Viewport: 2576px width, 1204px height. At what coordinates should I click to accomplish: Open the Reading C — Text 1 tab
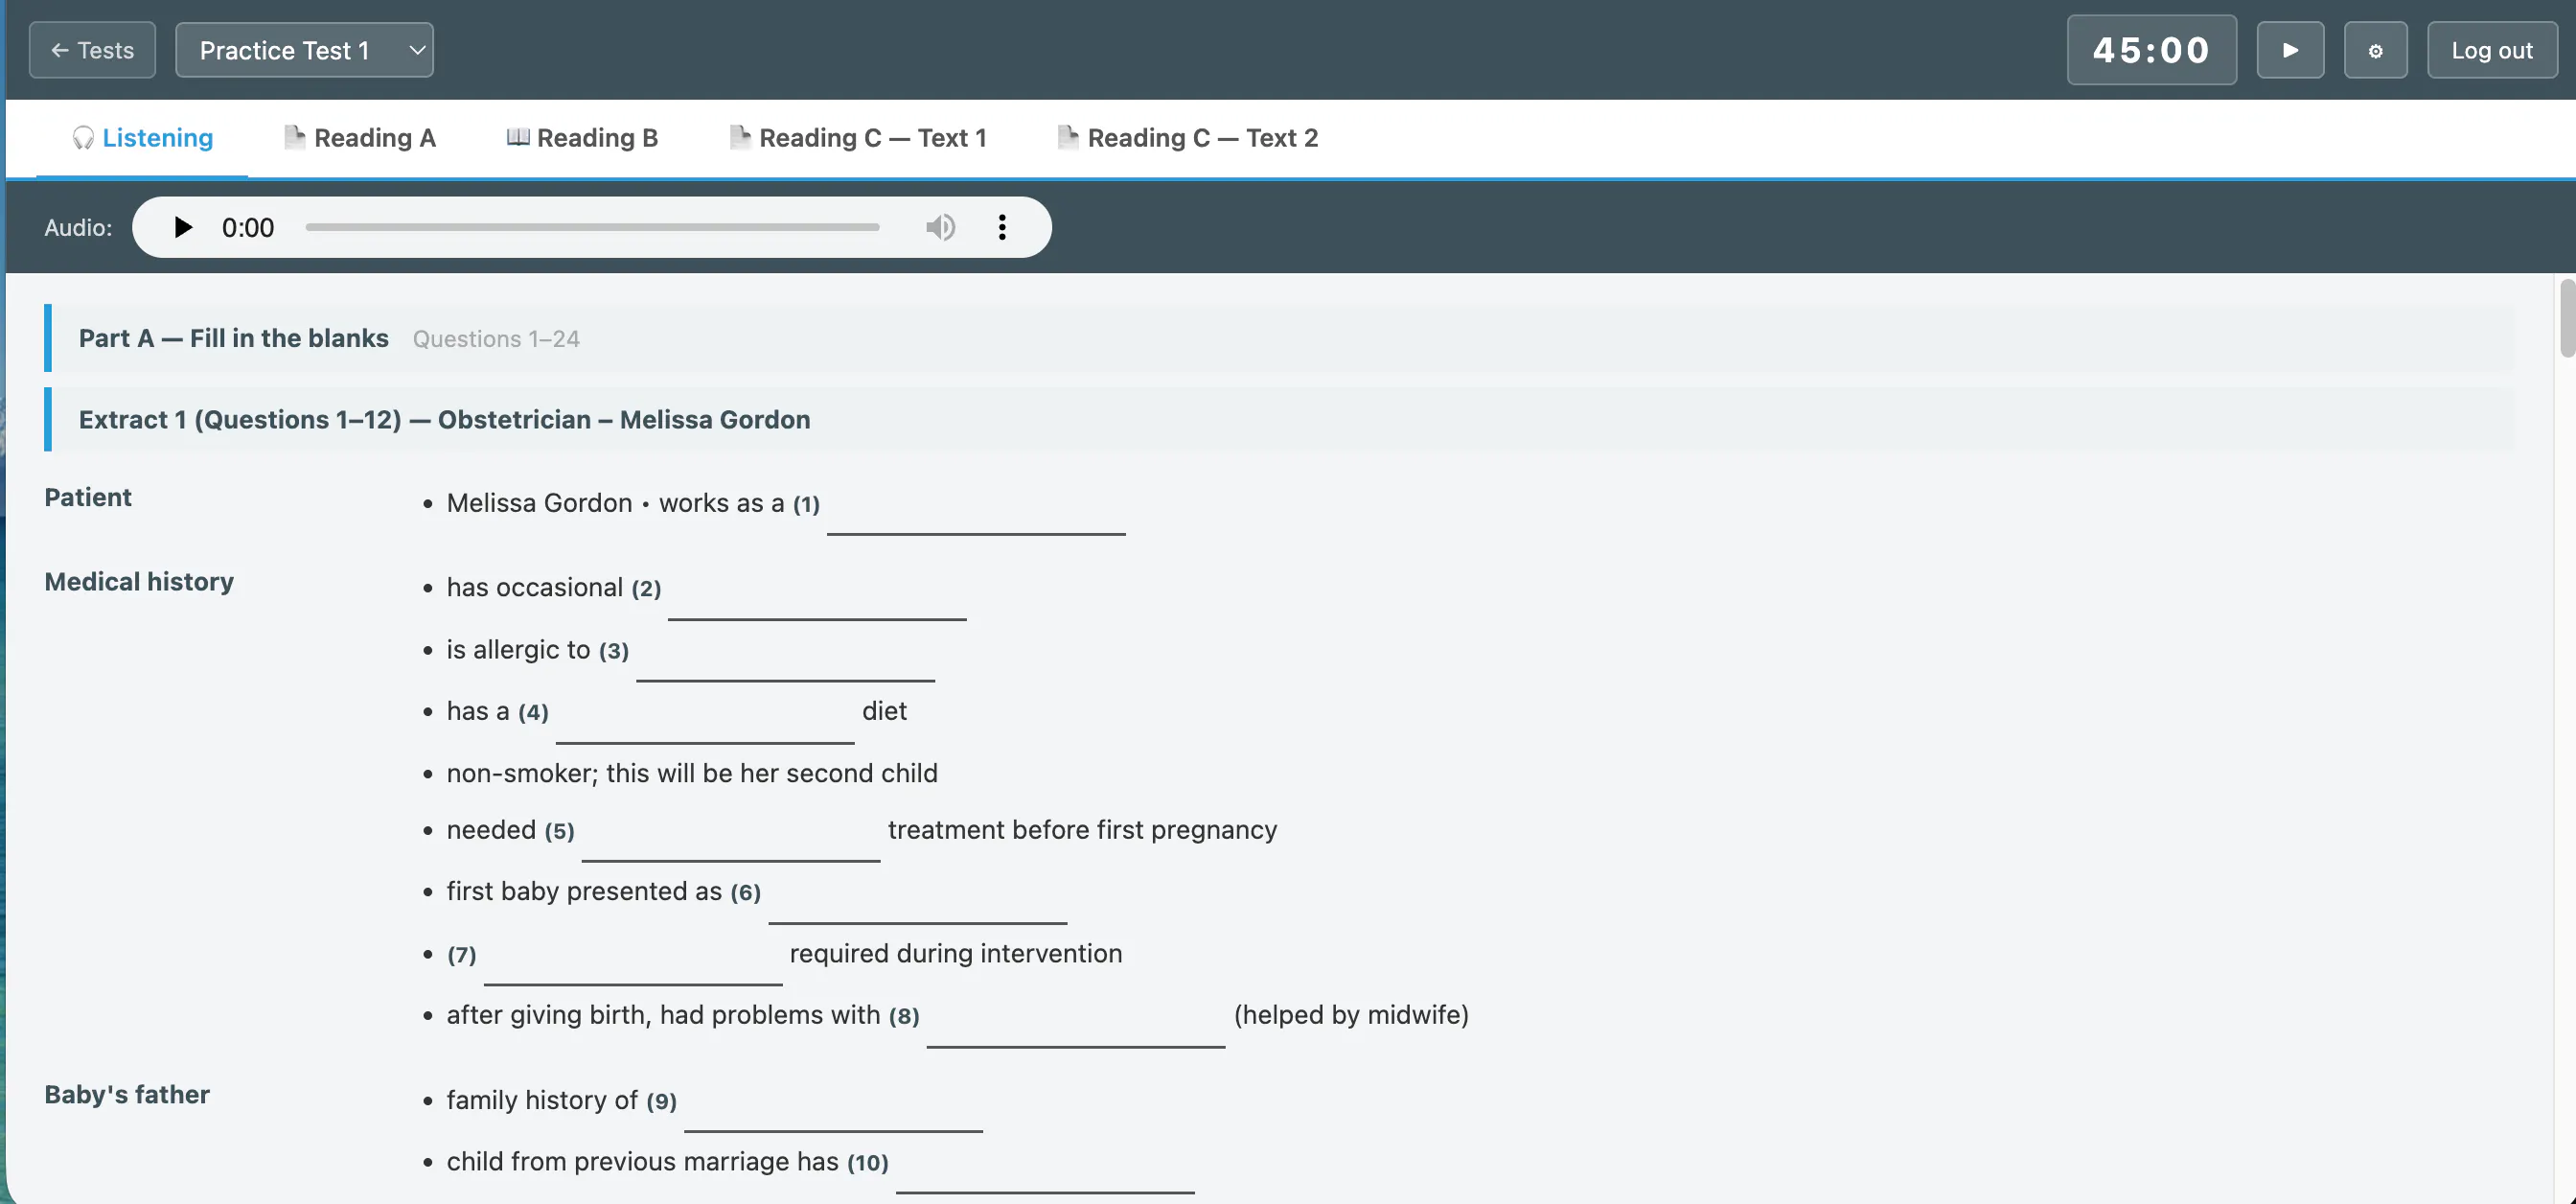coord(858,138)
